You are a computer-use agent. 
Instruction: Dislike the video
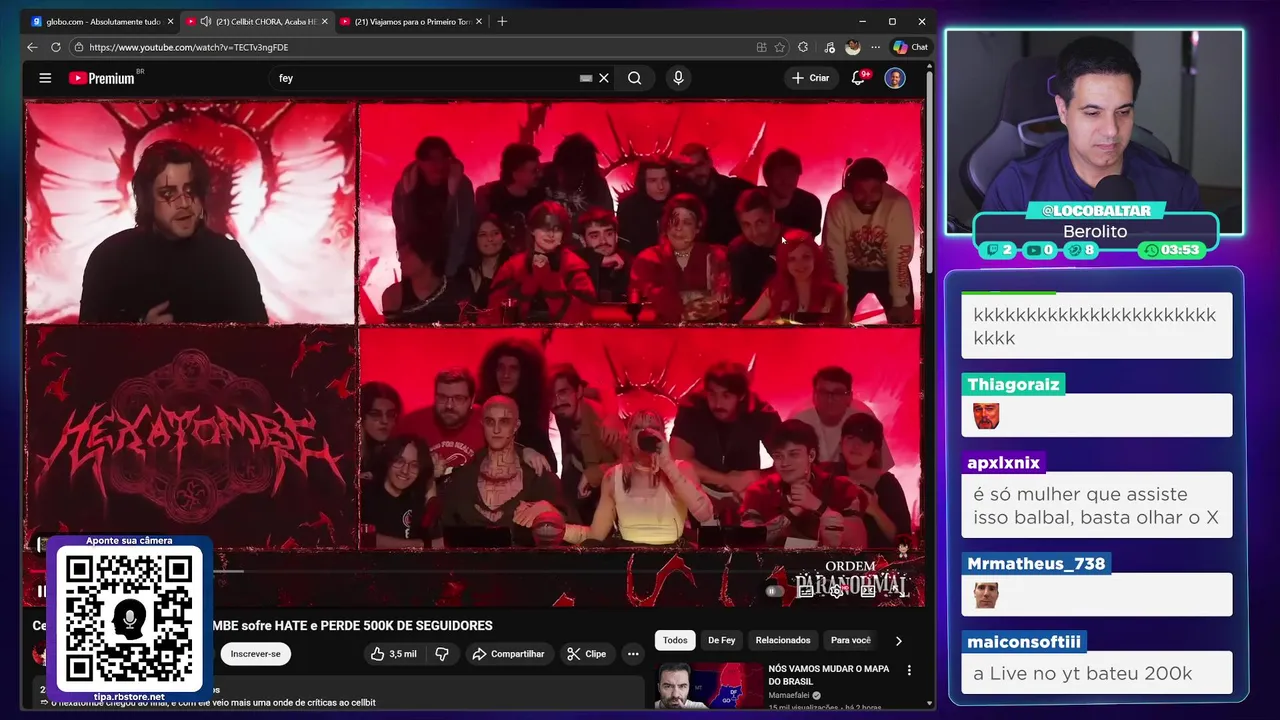coord(442,654)
